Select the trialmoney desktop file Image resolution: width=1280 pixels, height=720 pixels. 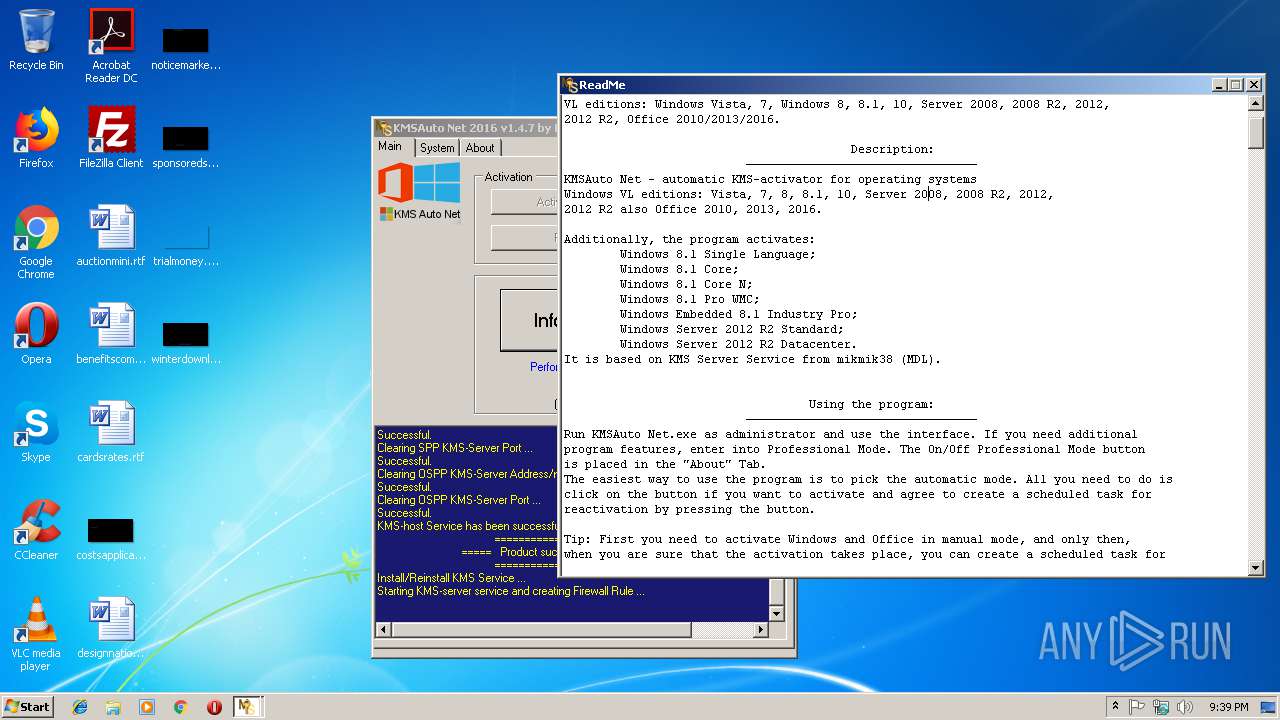[186, 244]
